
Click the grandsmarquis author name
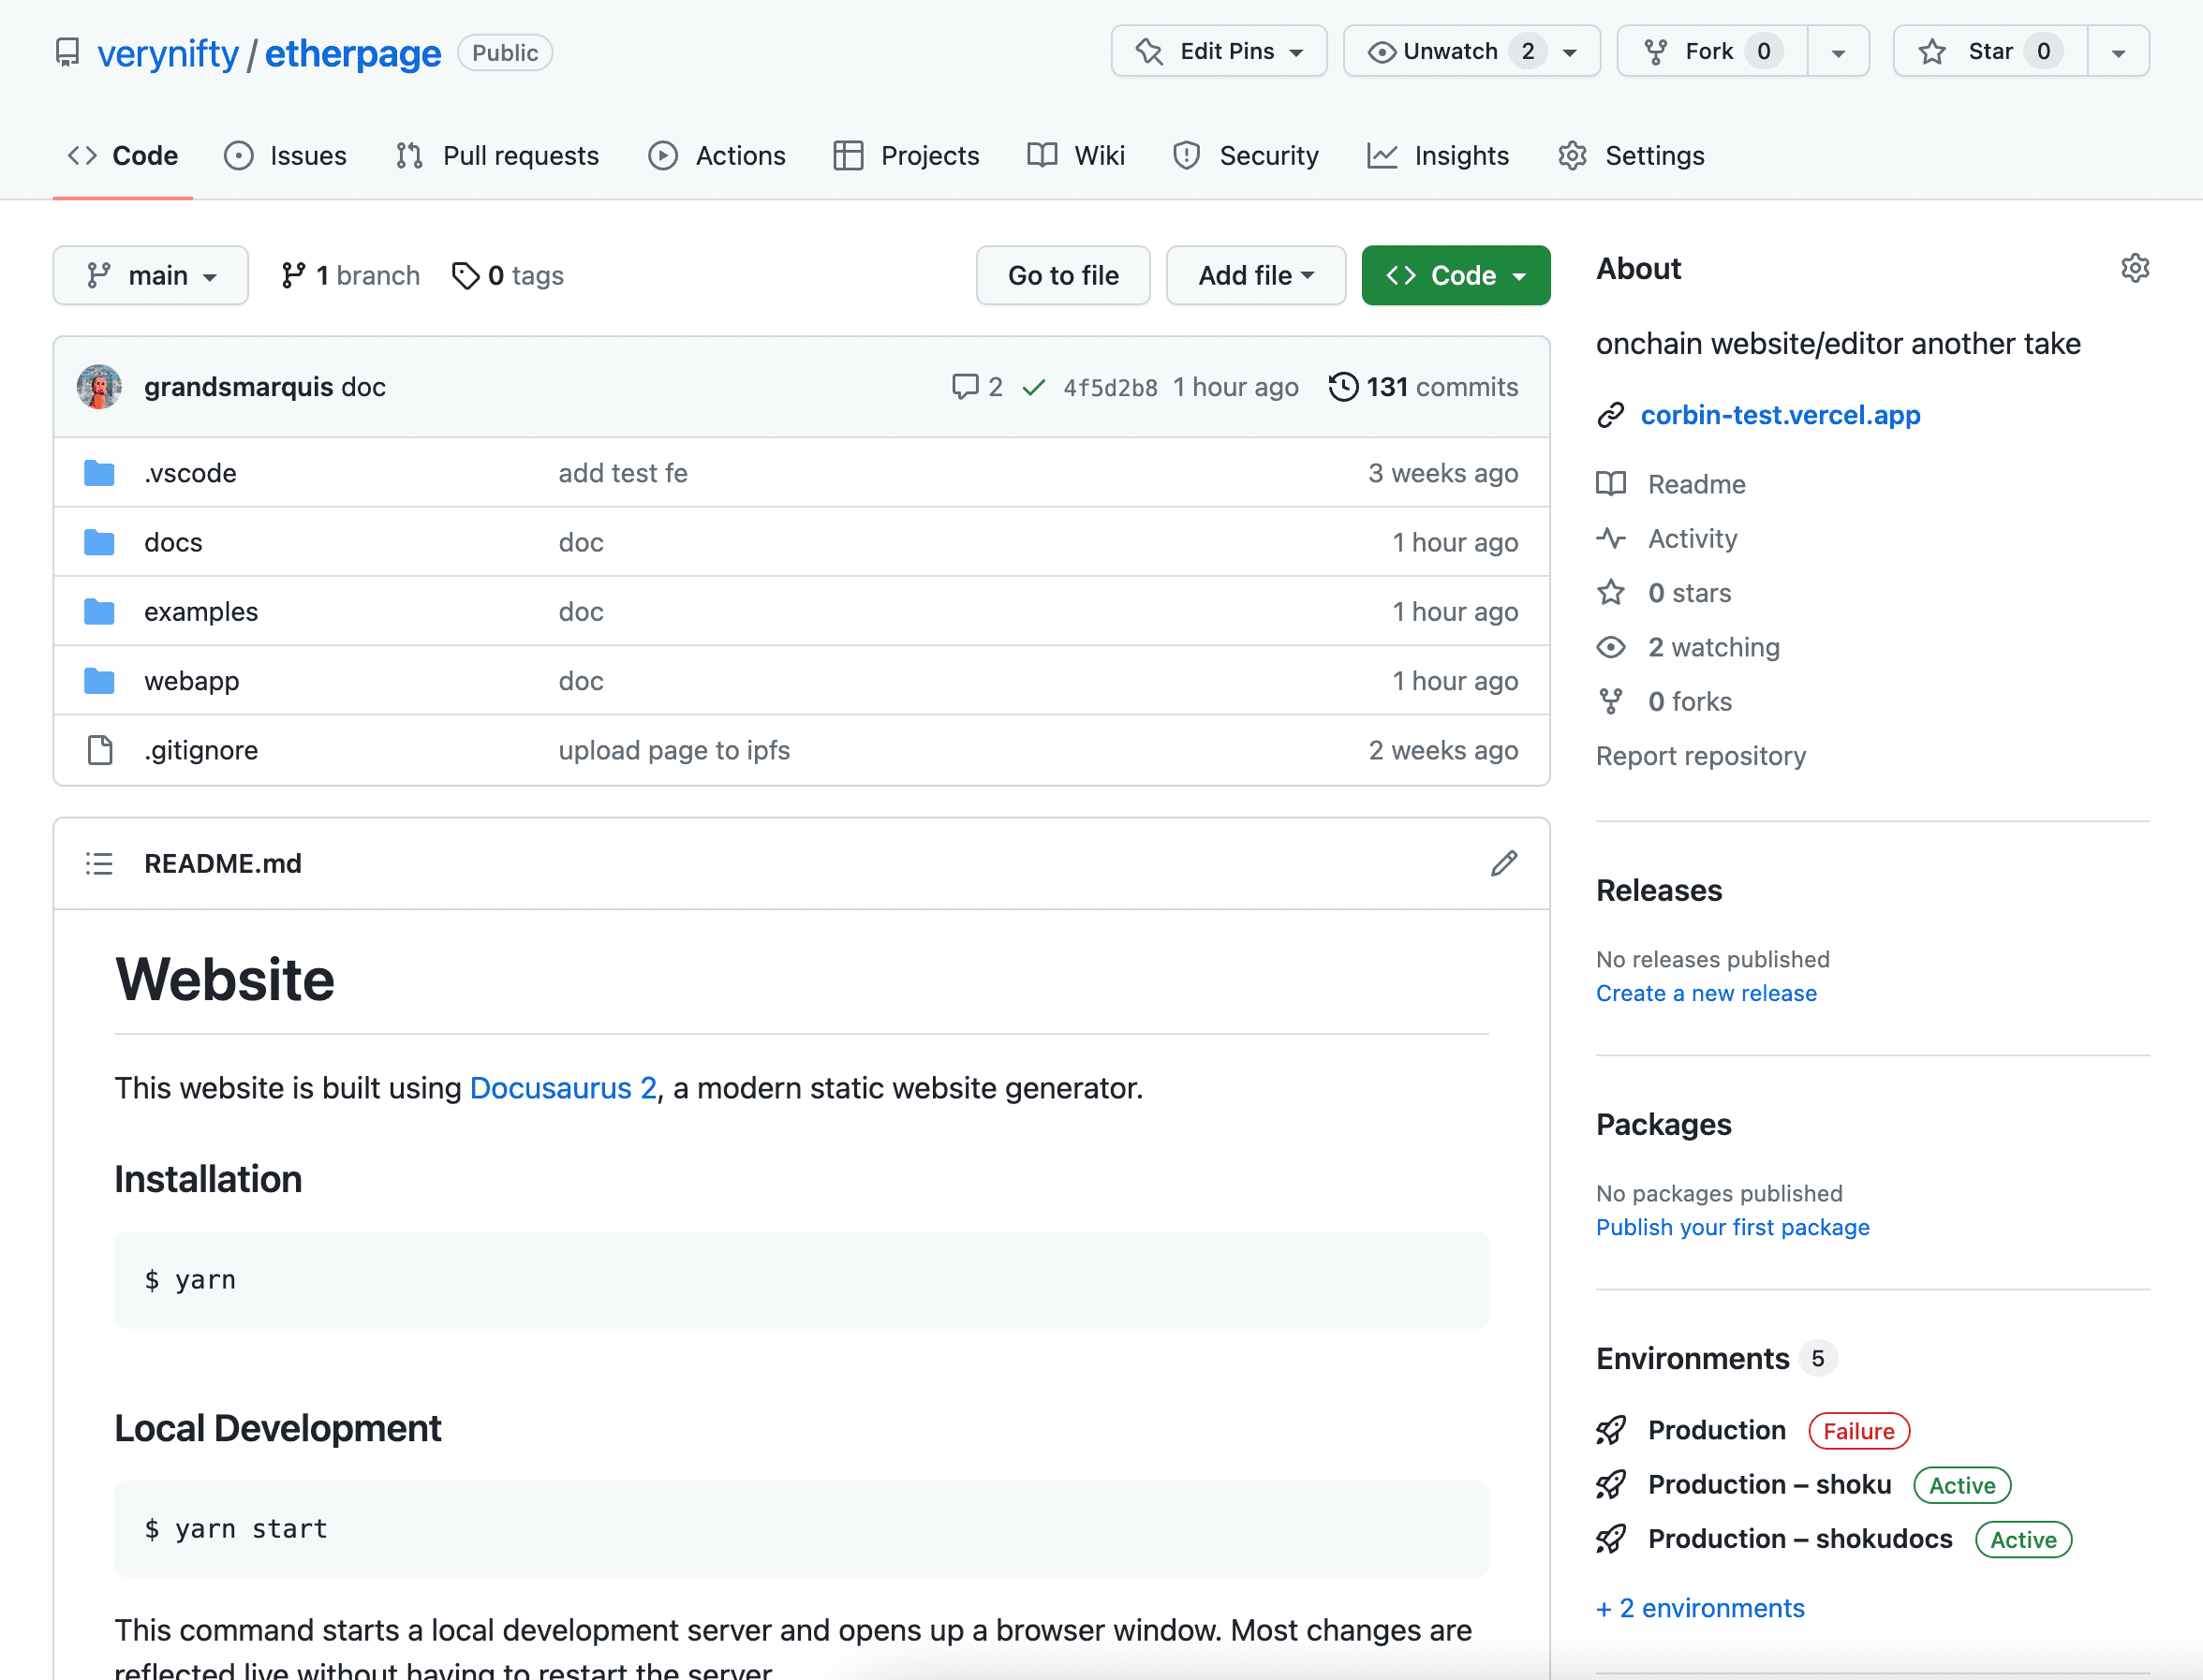pyautogui.click(x=238, y=387)
